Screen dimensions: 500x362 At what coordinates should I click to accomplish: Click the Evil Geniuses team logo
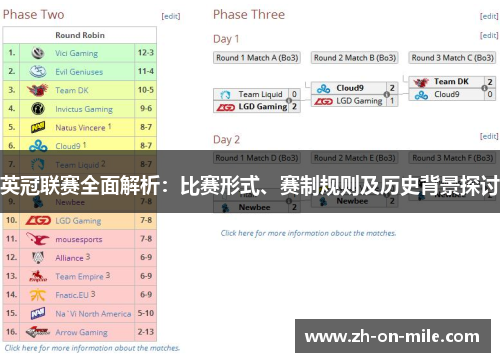click(38, 71)
